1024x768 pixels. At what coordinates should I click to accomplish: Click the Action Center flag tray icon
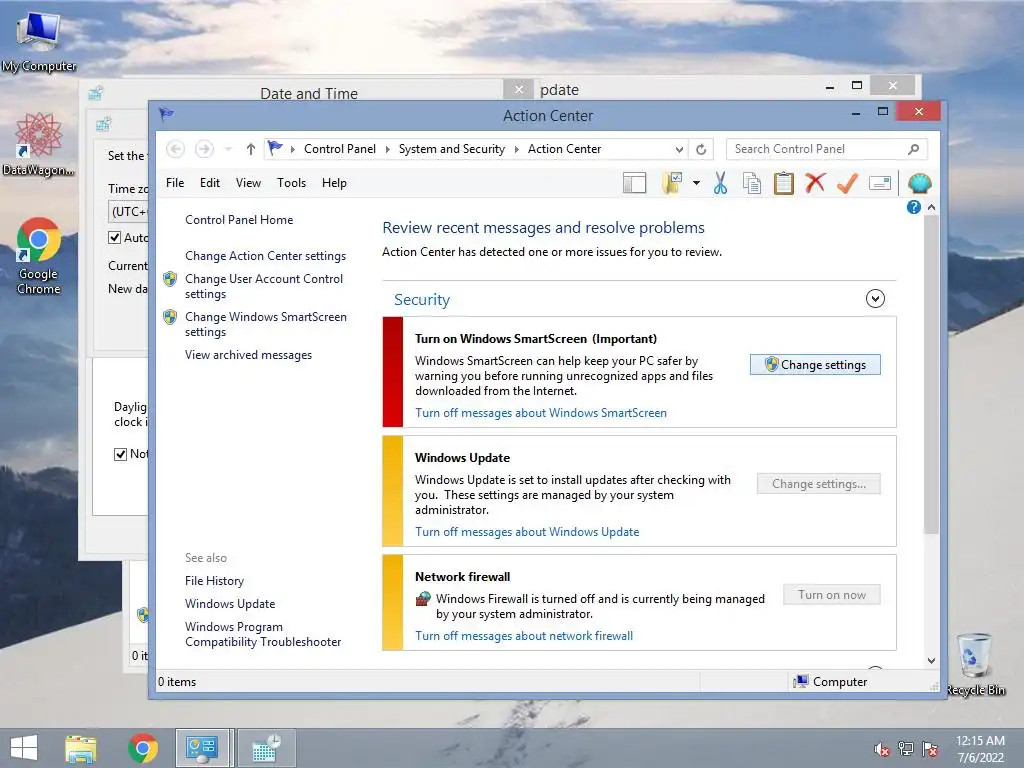930,749
